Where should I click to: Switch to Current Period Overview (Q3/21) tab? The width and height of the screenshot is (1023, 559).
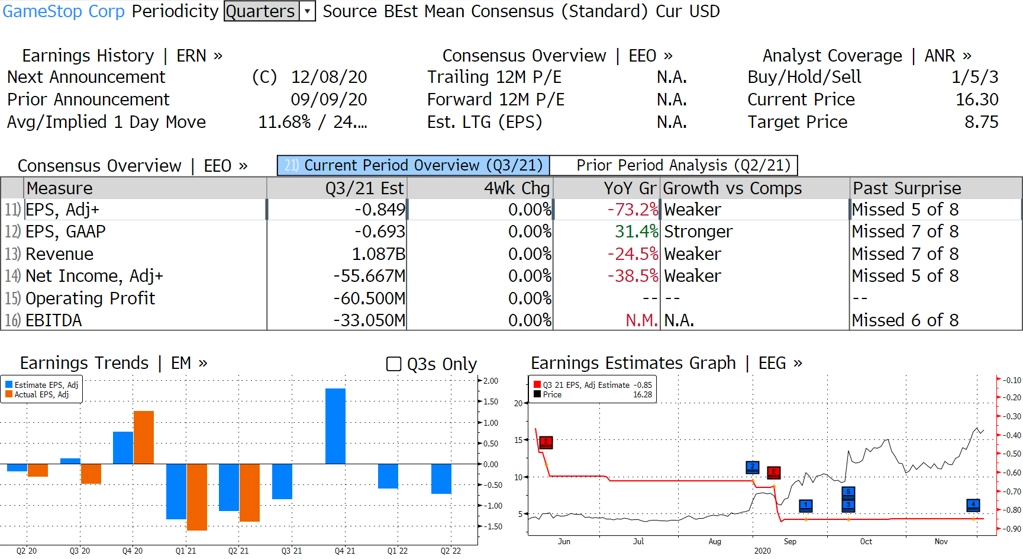click(413, 165)
